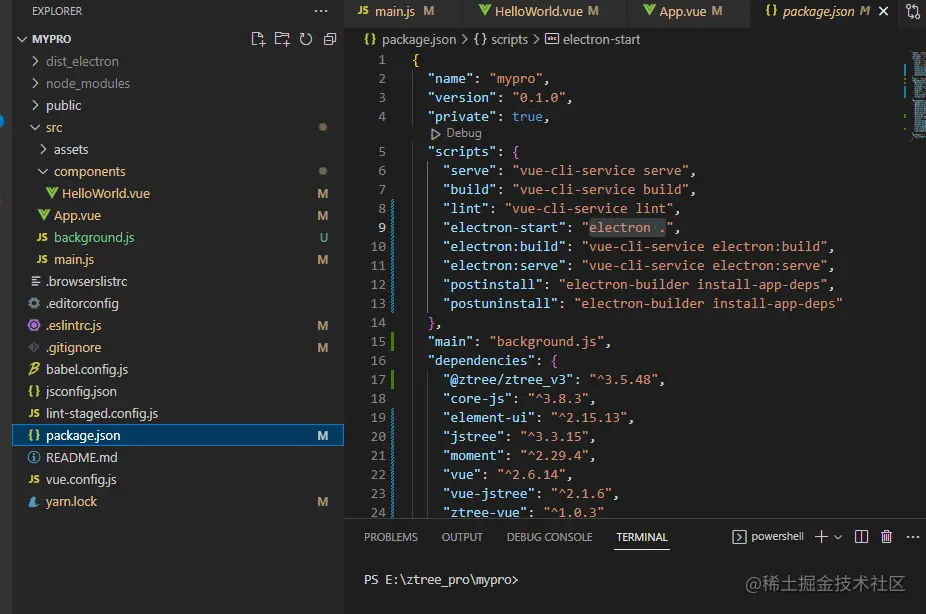926x614 pixels.
Task: Open the OUTPUT panel tab
Action: (x=462, y=537)
